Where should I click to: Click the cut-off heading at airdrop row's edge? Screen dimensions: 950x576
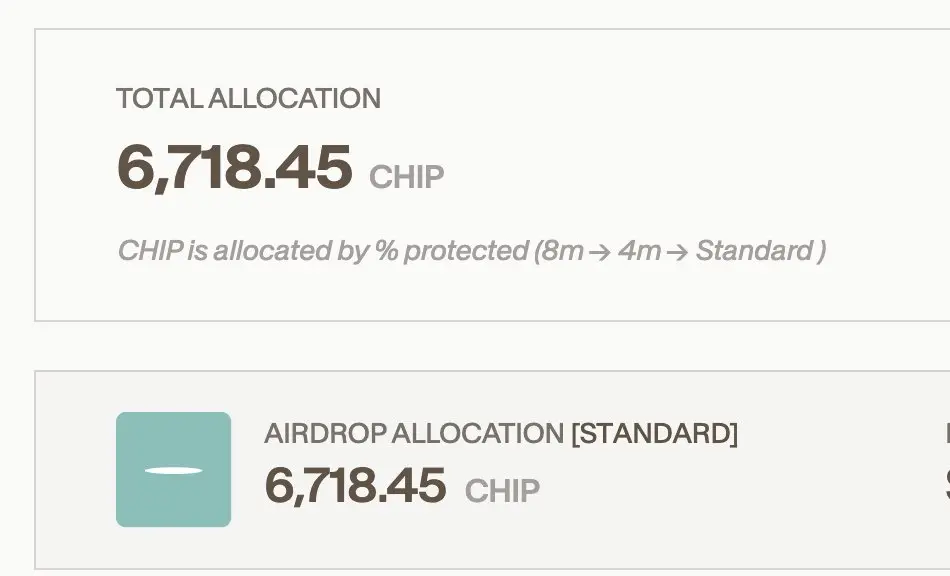click(x=947, y=434)
